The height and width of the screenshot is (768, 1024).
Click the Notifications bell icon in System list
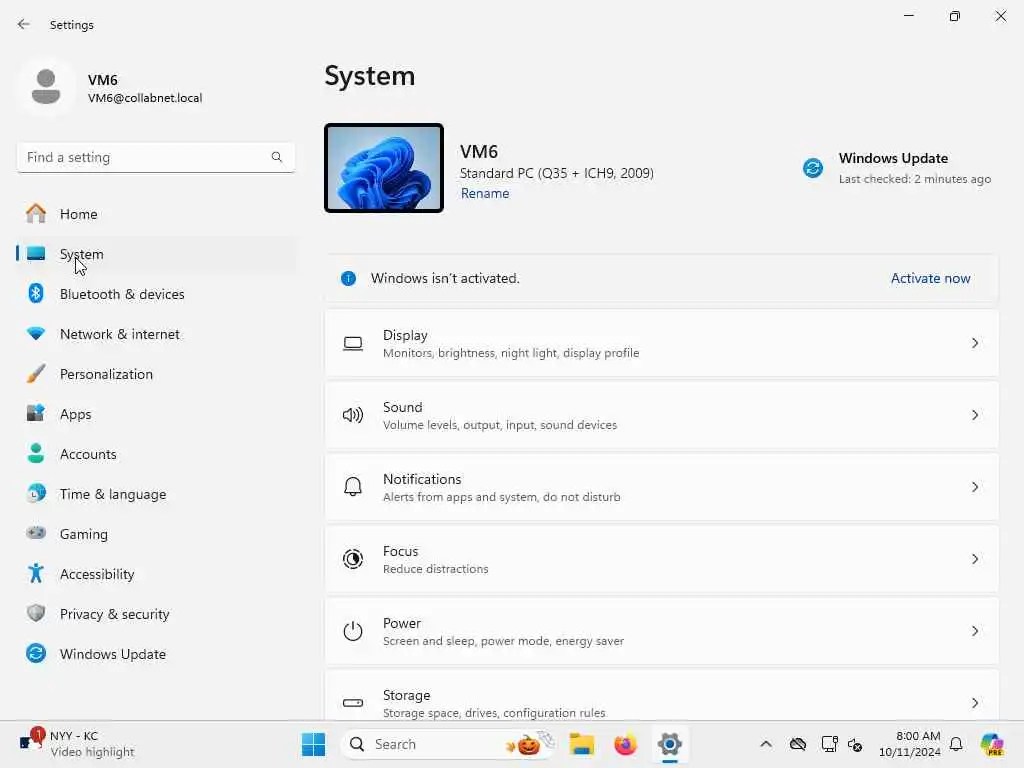(x=353, y=487)
